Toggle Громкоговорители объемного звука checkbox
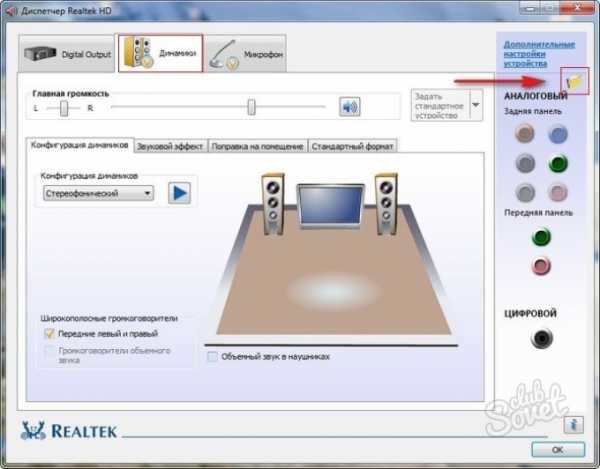This screenshot has width=600, height=469. coord(49,351)
